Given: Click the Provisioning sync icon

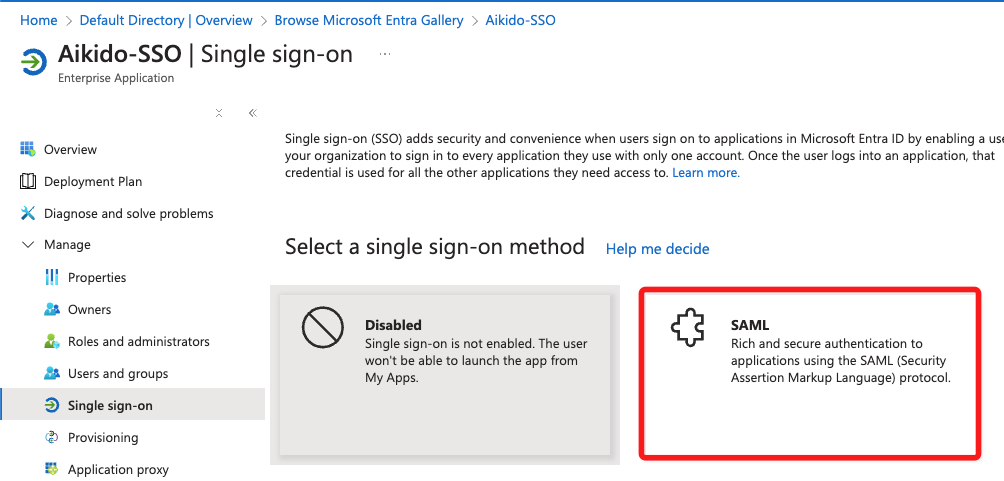Looking at the screenshot, I should [x=52, y=437].
